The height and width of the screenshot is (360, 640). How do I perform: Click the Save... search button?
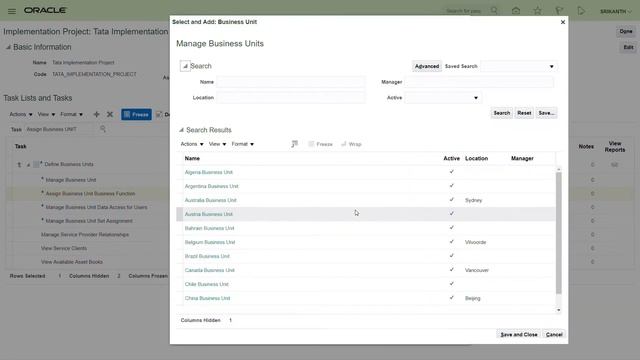tap(546, 113)
